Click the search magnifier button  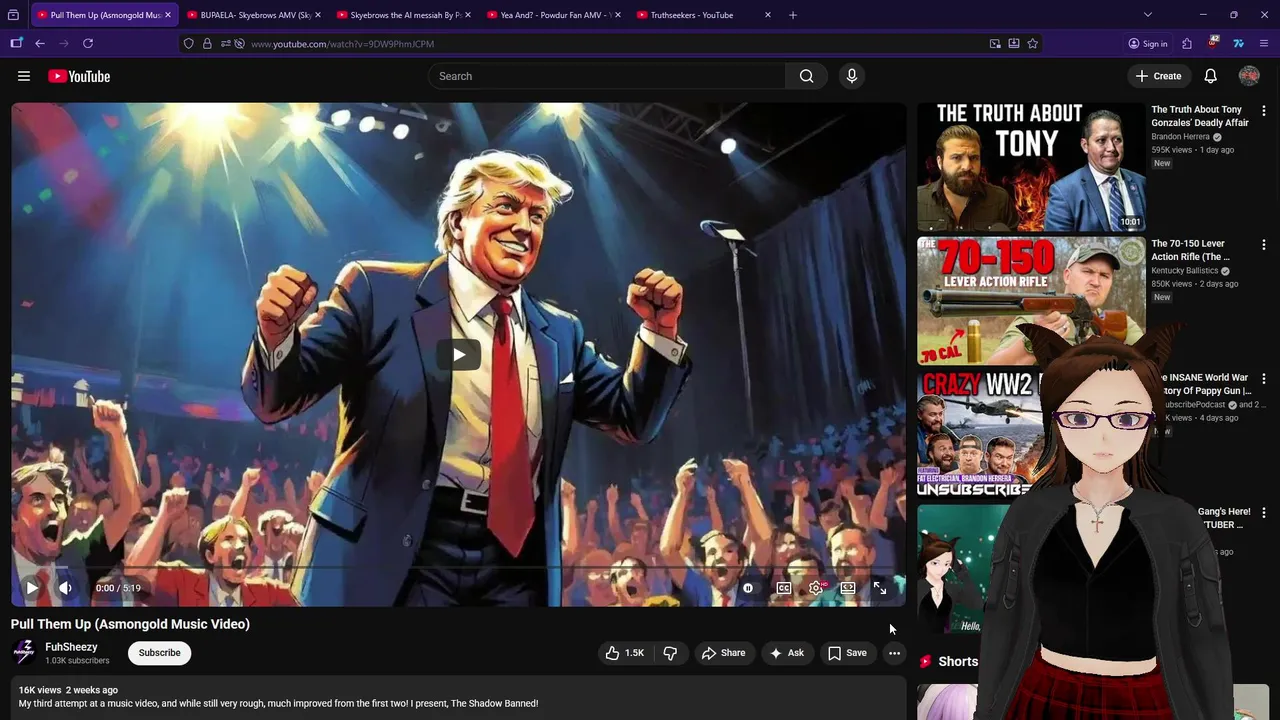(806, 76)
